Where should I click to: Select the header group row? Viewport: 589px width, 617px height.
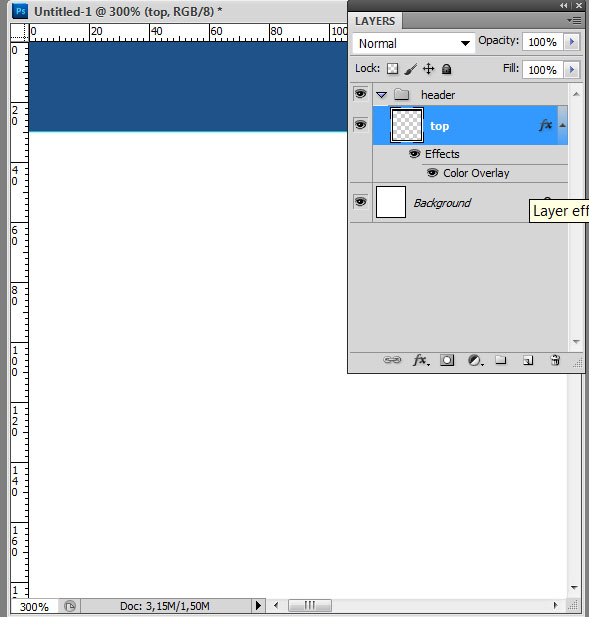click(x=470, y=94)
